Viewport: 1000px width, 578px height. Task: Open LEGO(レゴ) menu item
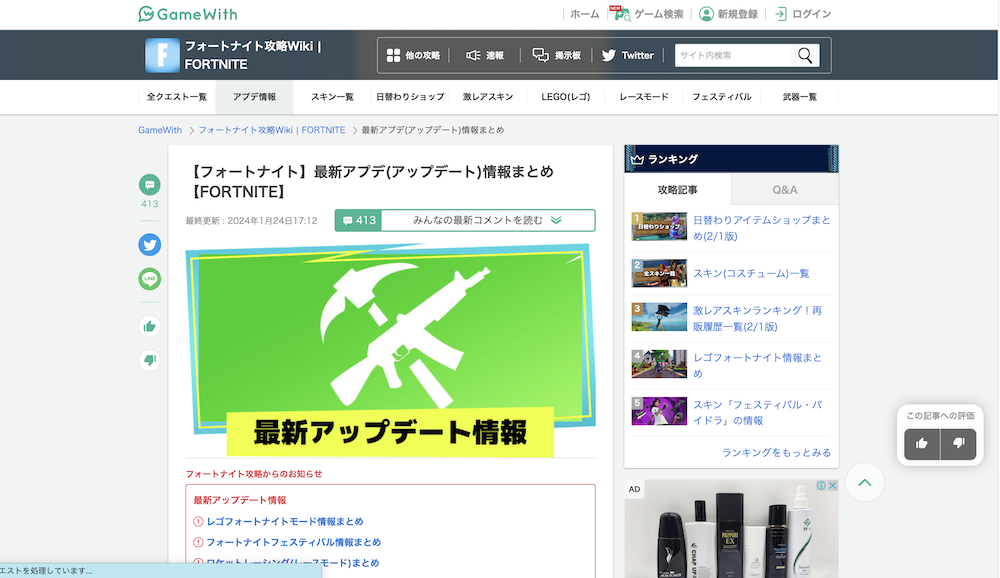coord(566,97)
